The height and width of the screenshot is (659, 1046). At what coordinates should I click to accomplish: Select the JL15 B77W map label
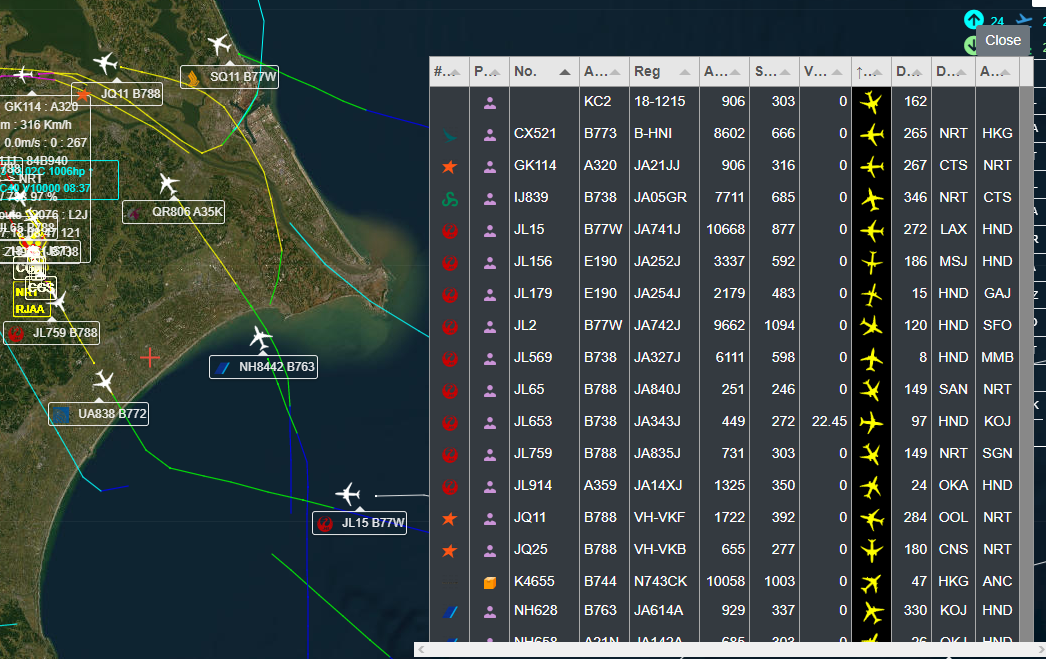pyautogui.click(x=360, y=523)
